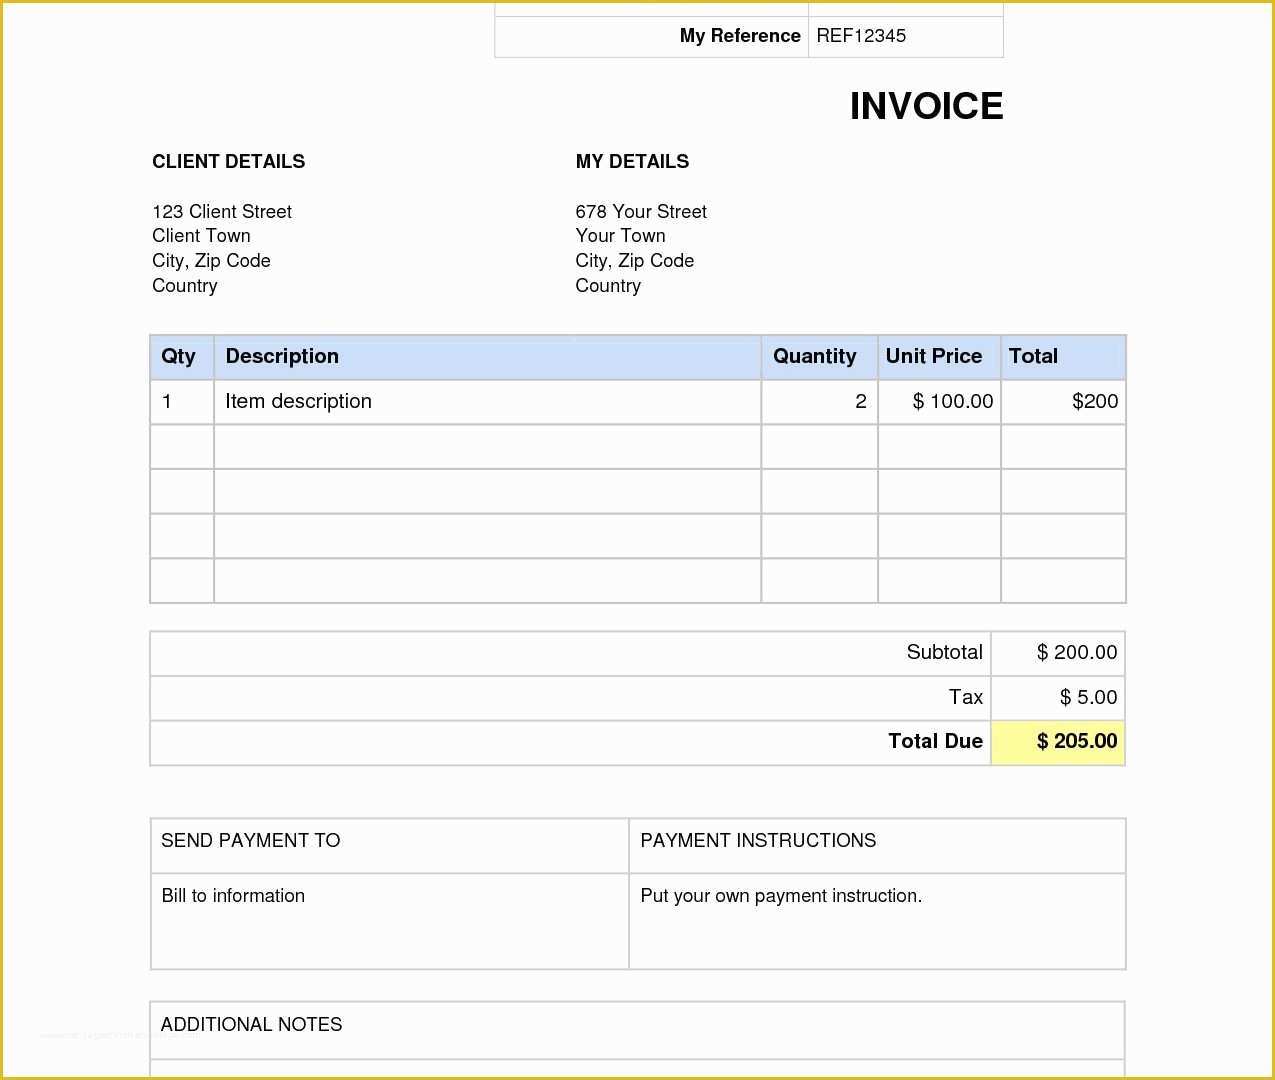Click the yellow '$ 205.00' total cell
Image resolution: width=1275 pixels, height=1080 pixels.
point(1058,742)
